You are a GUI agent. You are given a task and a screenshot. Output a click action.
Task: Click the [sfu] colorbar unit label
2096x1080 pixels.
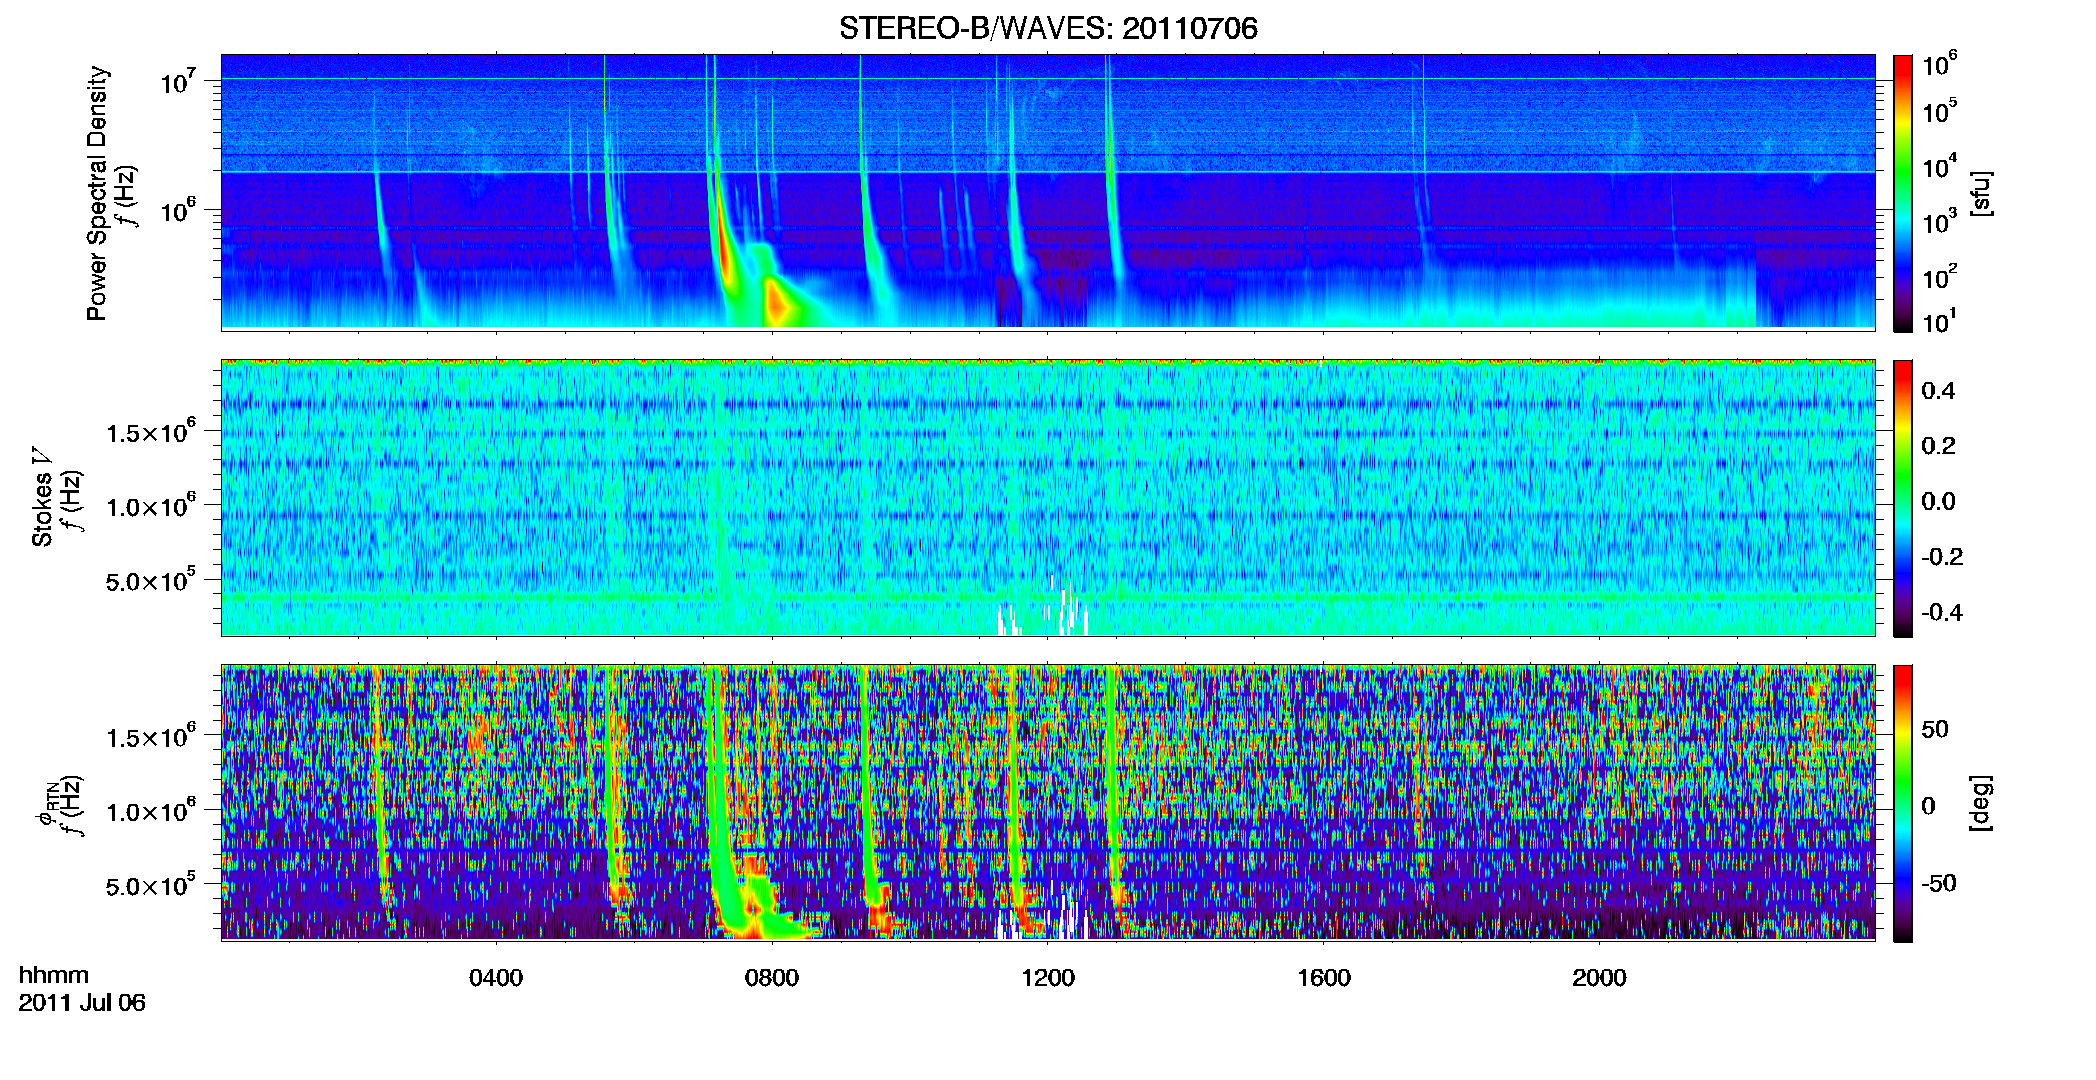point(1981,193)
